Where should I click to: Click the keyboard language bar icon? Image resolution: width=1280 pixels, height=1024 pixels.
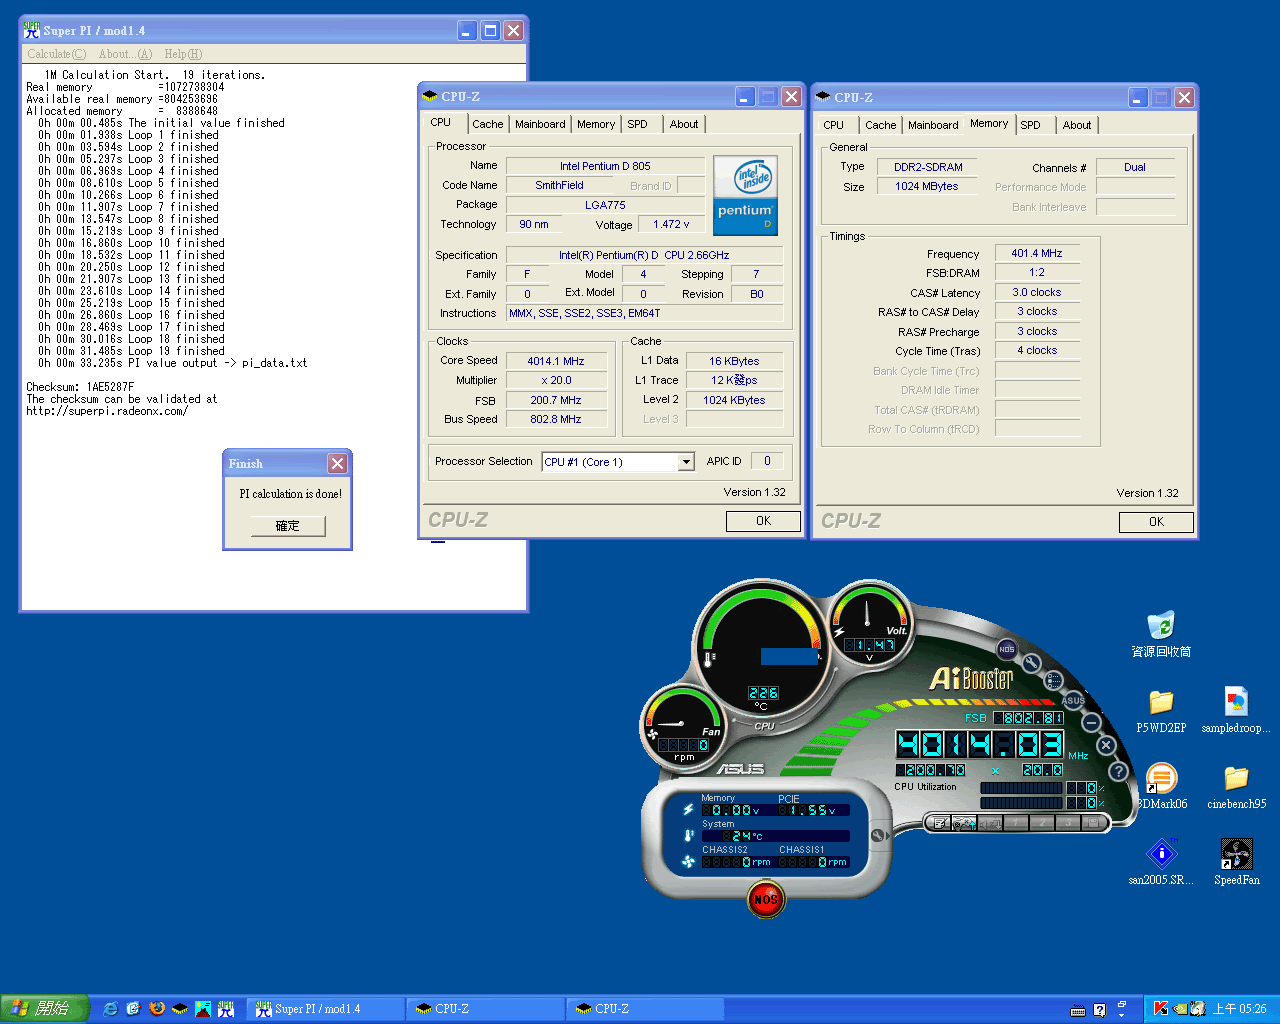click(1078, 1010)
